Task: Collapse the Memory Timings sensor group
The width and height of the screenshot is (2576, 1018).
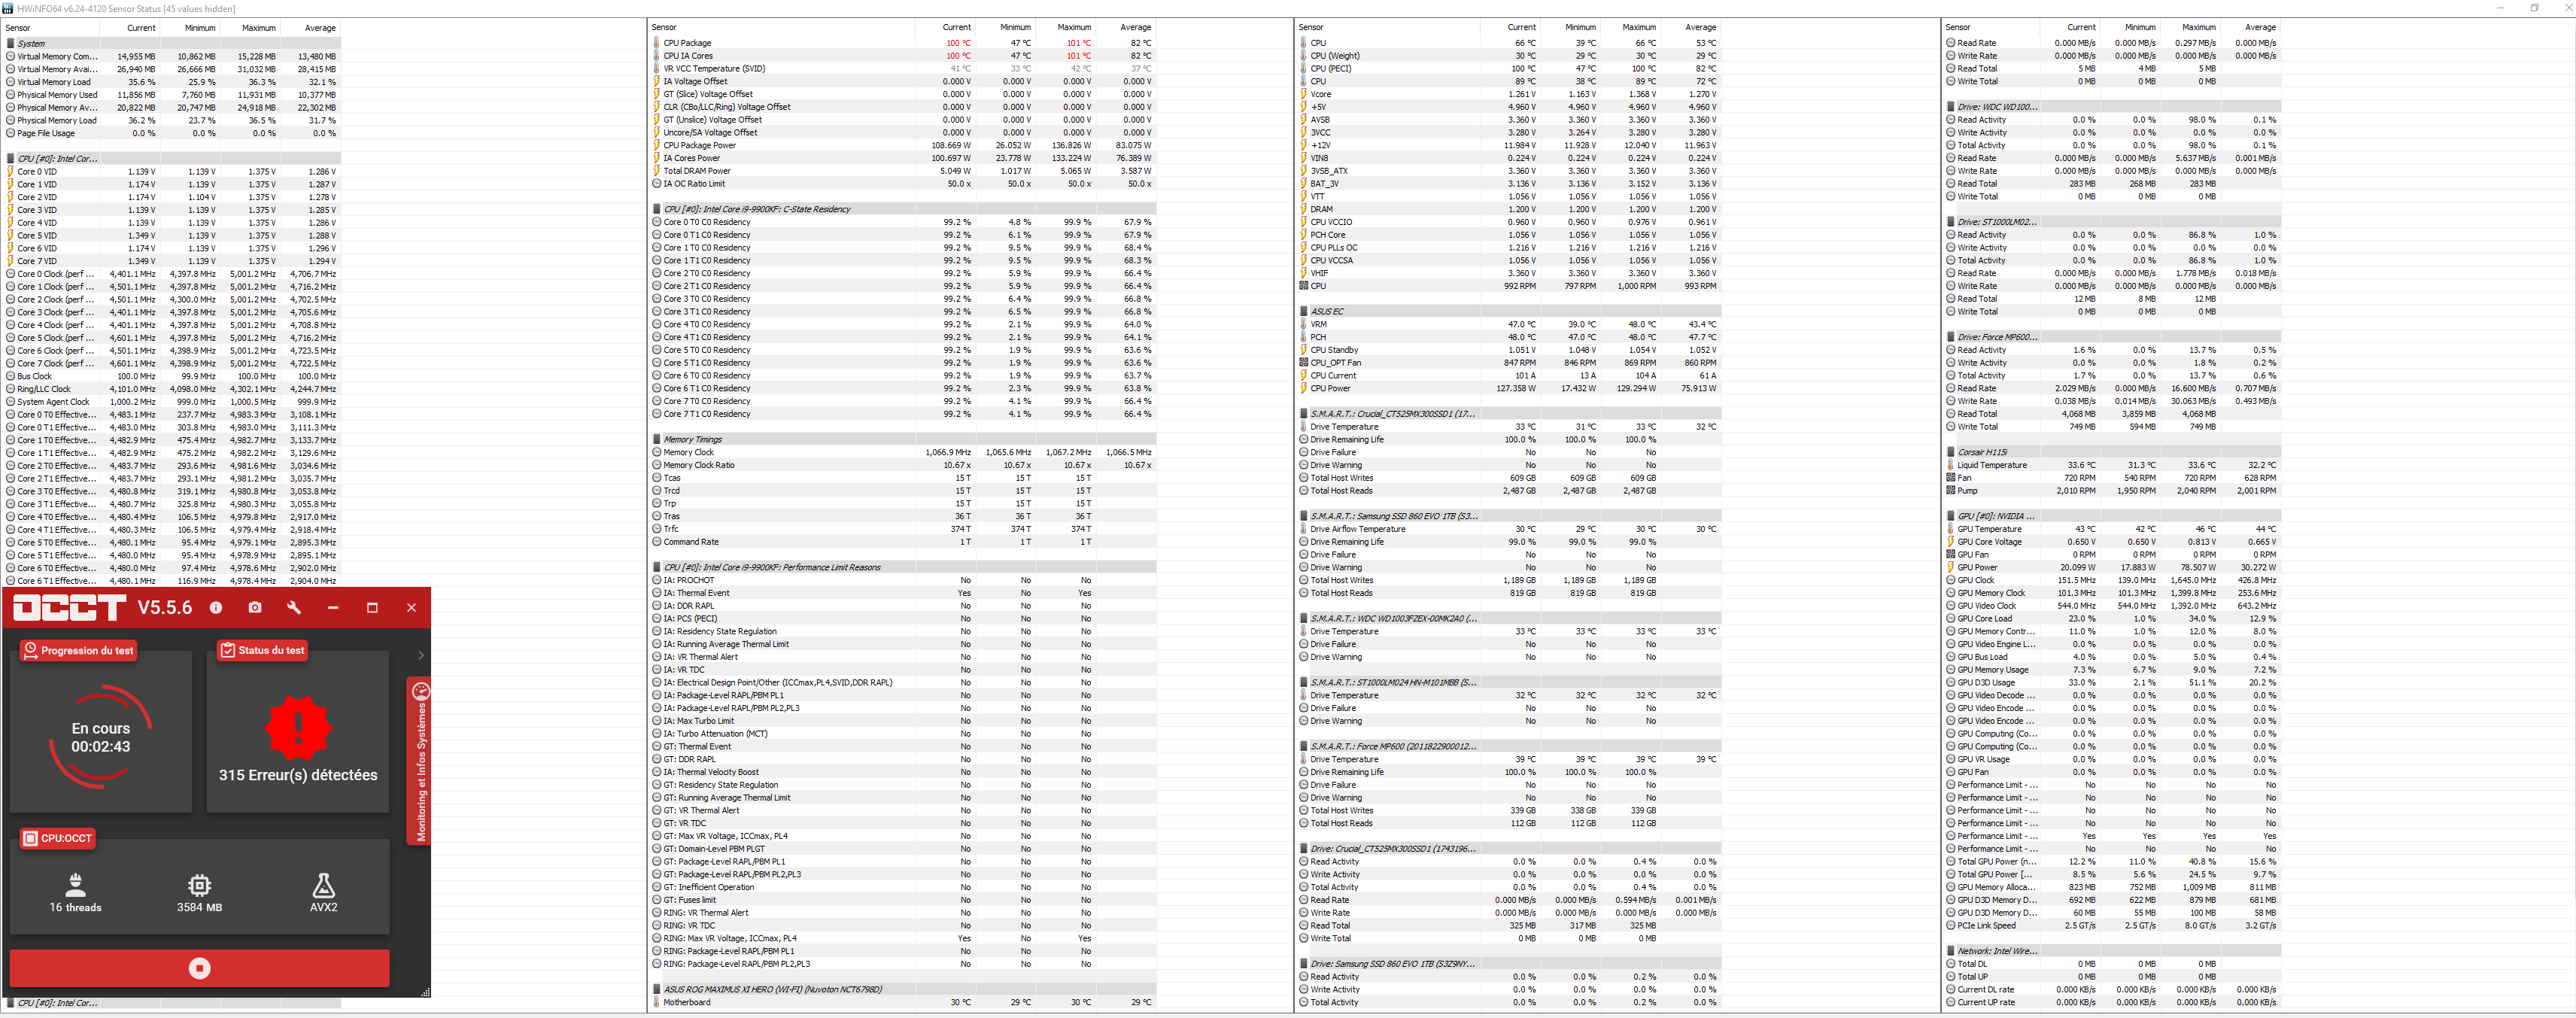Action: 692,439
